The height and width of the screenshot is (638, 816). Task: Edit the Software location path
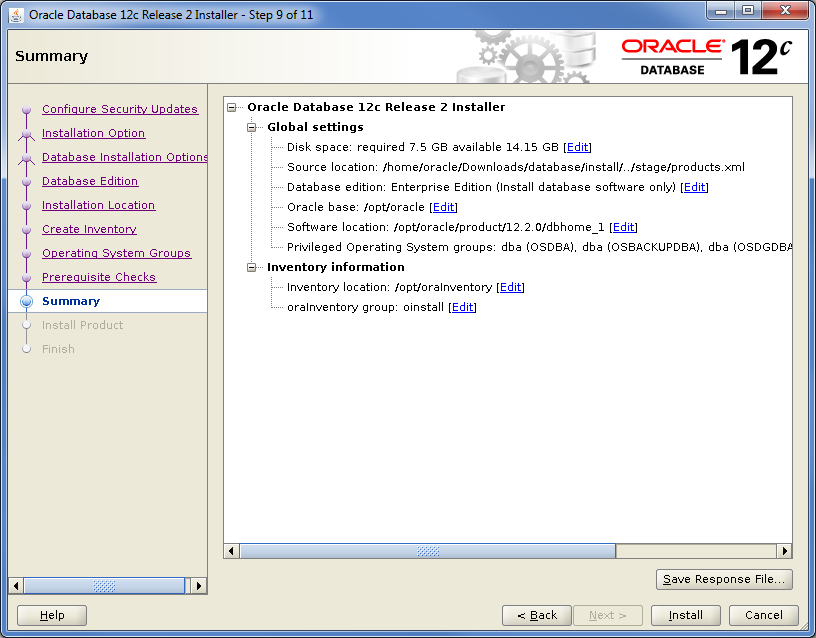point(623,227)
